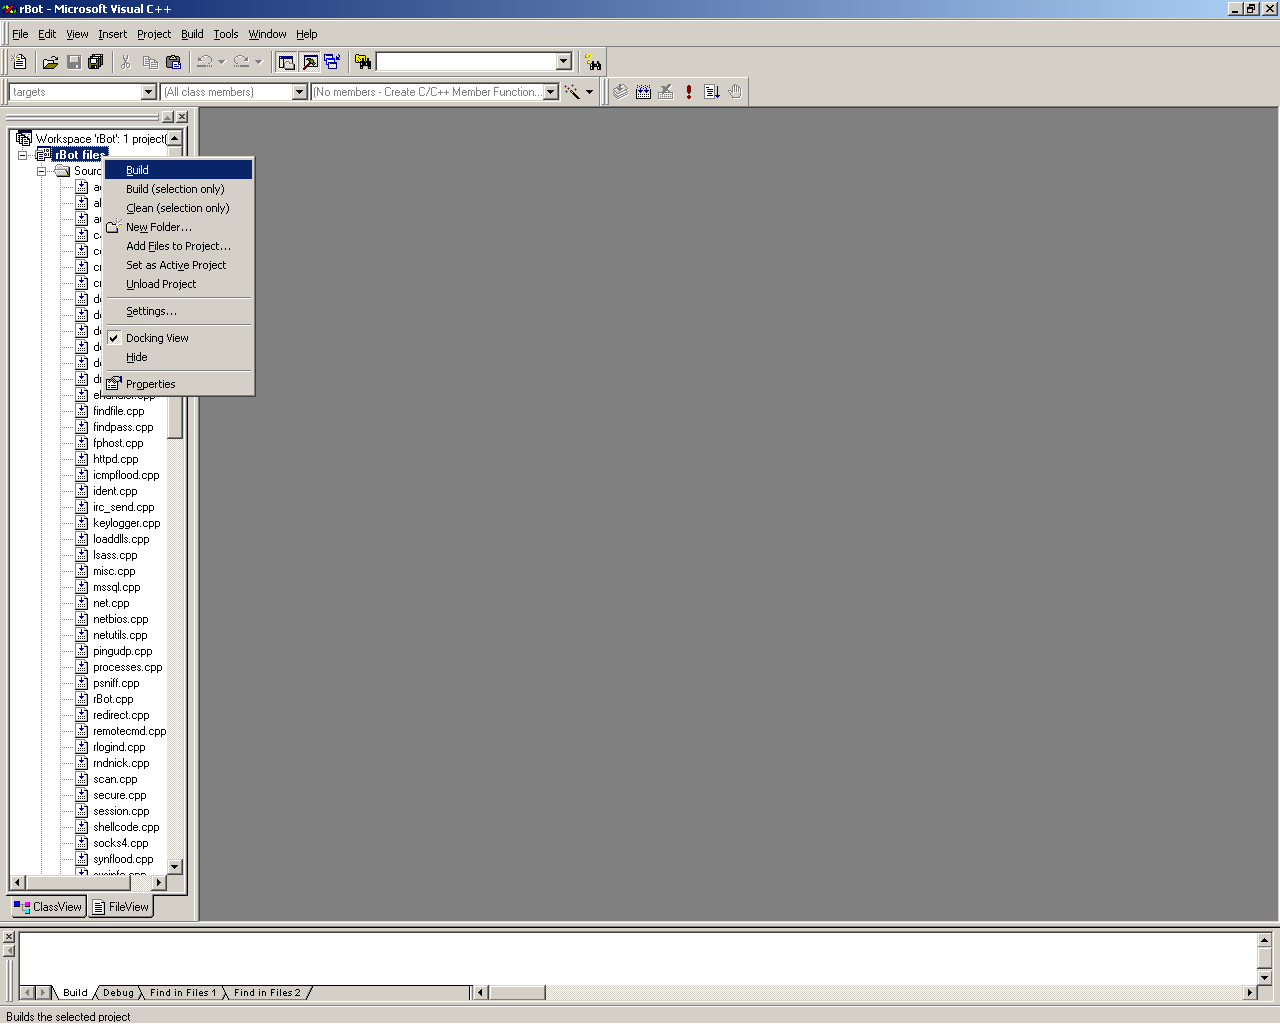Close the workspace pane with its X
This screenshot has width=1280, height=1024.
tap(182, 117)
